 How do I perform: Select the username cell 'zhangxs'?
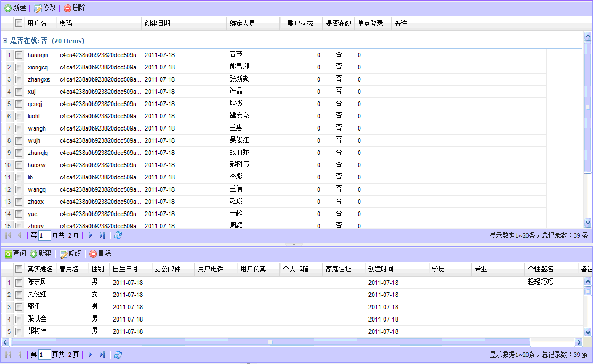(39, 79)
